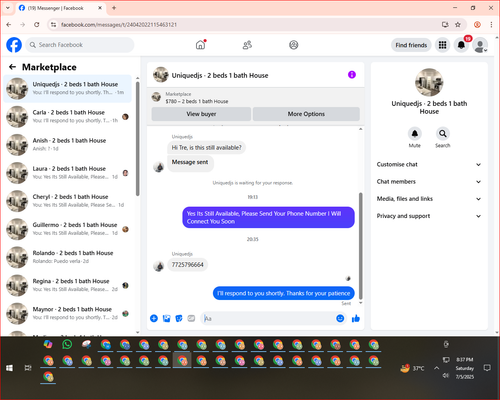Search in conversation with magnifier icon
Viewport: 500px width, 400px height.
[x=443, y=134]
